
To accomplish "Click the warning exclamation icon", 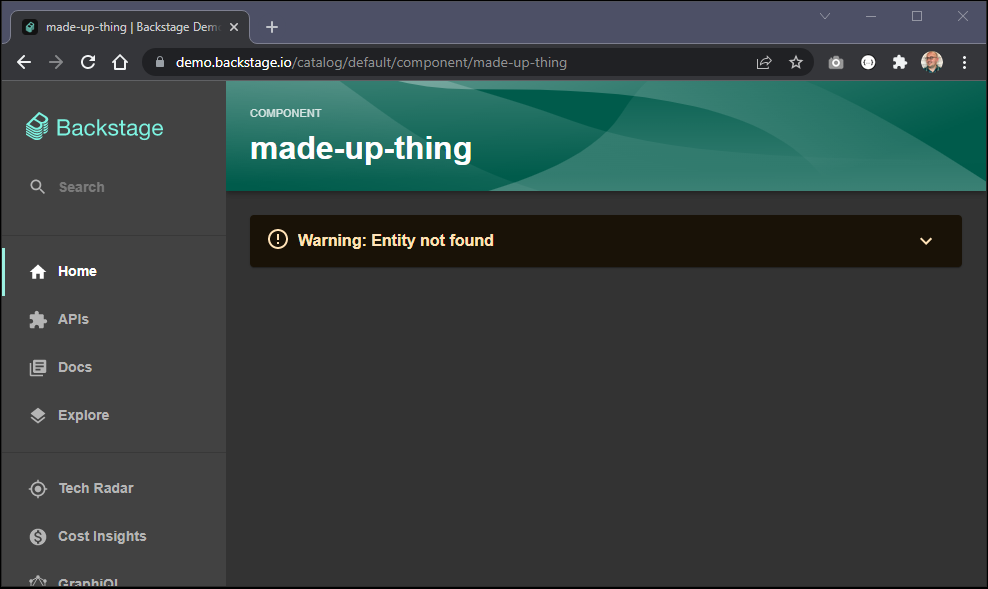I will coord(278,239).
